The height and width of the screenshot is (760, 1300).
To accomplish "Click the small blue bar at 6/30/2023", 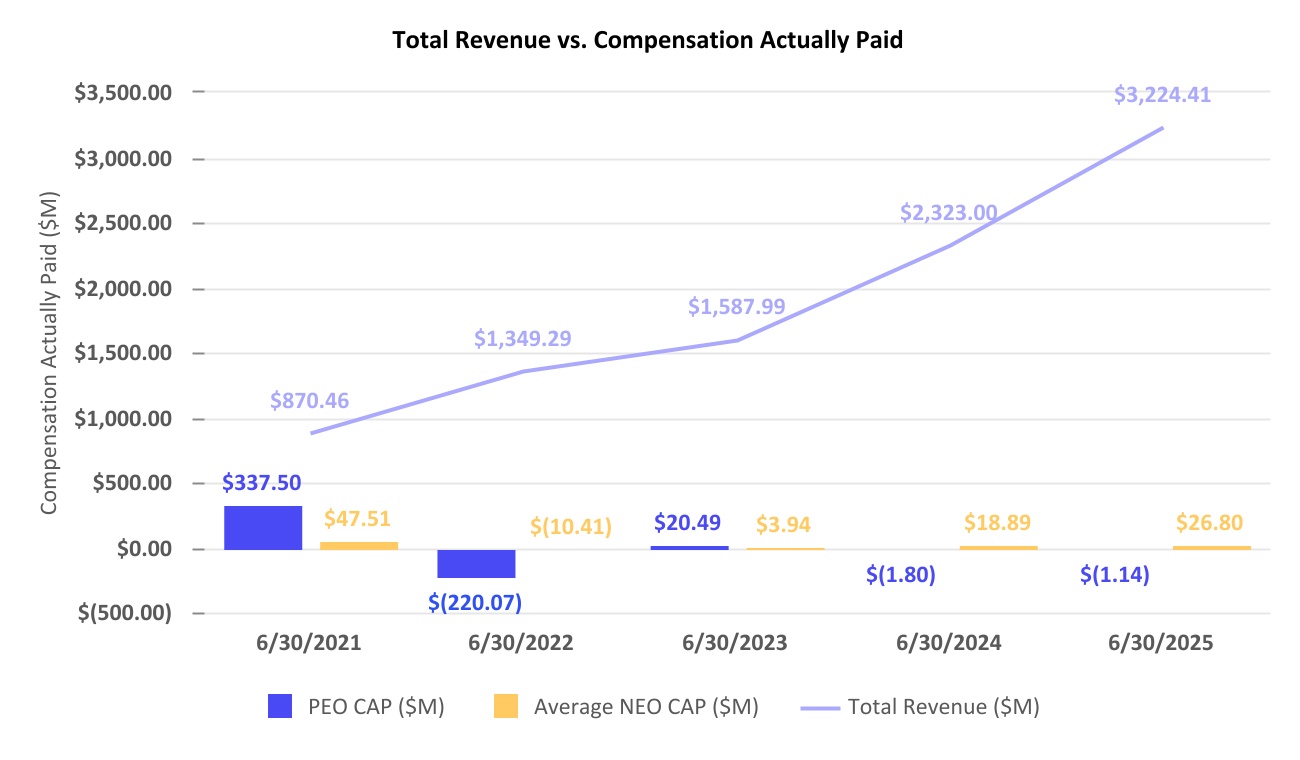I will tap(688, 547).
